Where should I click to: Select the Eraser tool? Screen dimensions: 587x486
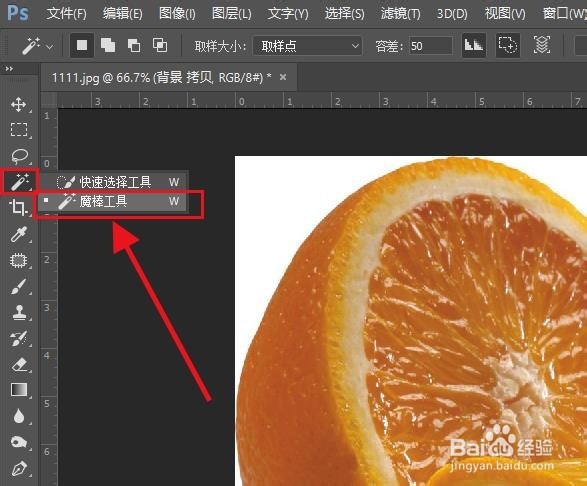[x=19, y=364]
